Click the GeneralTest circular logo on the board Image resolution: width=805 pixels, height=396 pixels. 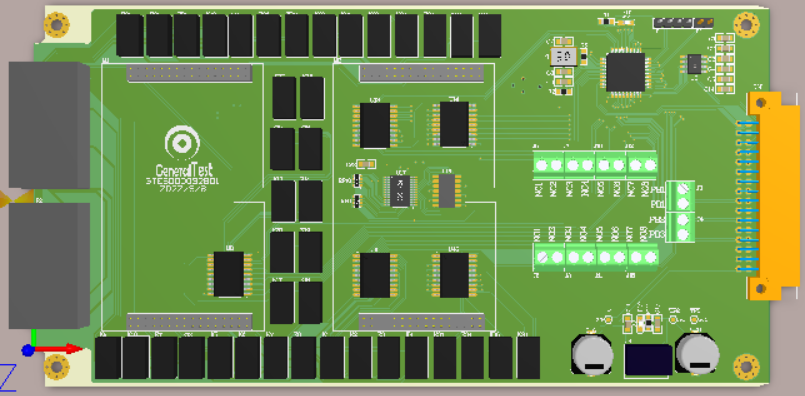point(182,142)
